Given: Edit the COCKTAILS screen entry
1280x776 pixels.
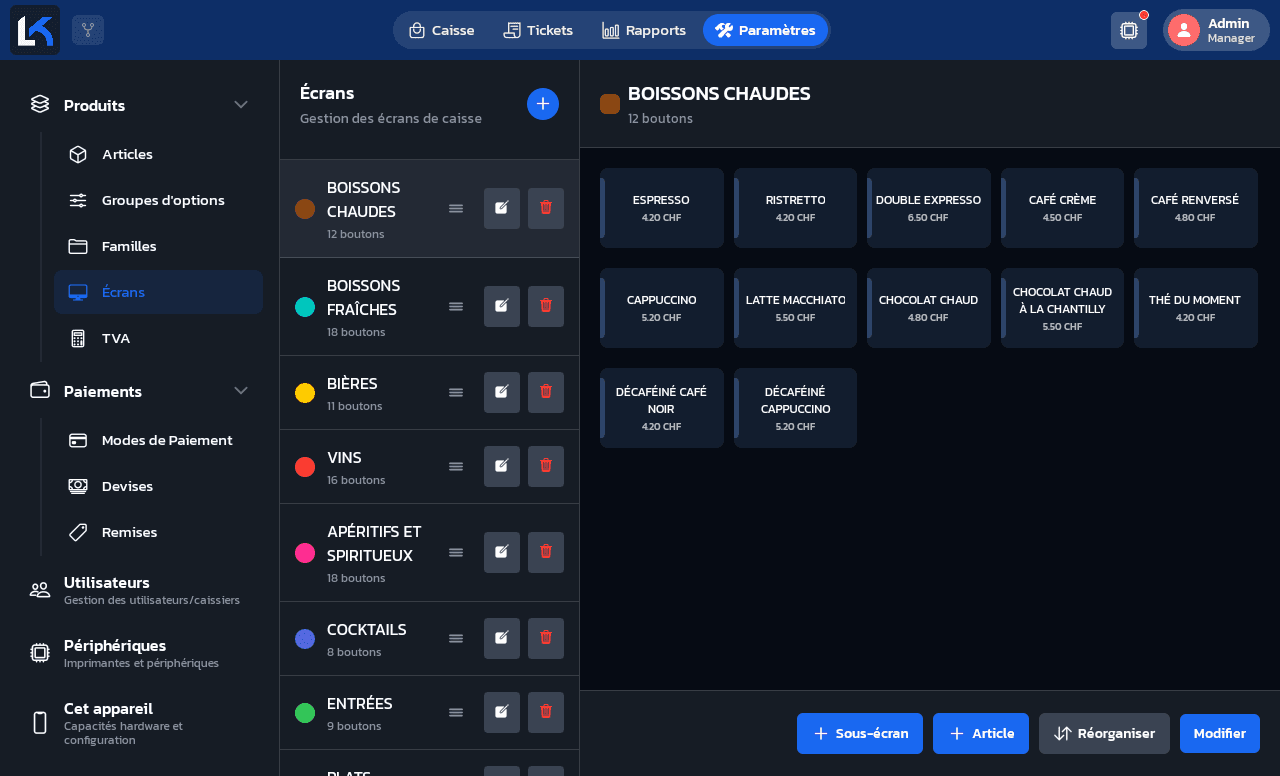Looking at the screenshot, I should tap(502, 638).
